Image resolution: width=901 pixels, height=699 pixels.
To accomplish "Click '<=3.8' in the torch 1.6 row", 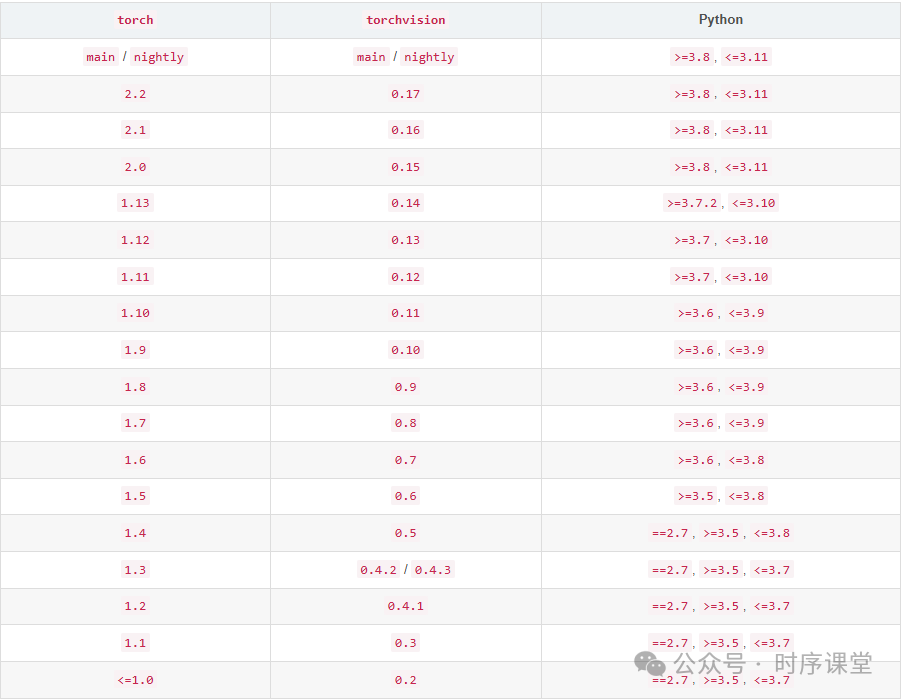I will [746, 460].
